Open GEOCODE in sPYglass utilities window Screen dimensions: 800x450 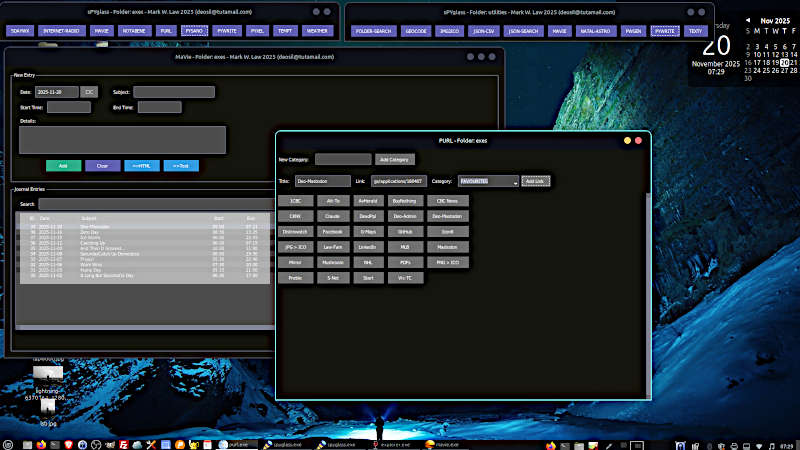coord(416,31)
